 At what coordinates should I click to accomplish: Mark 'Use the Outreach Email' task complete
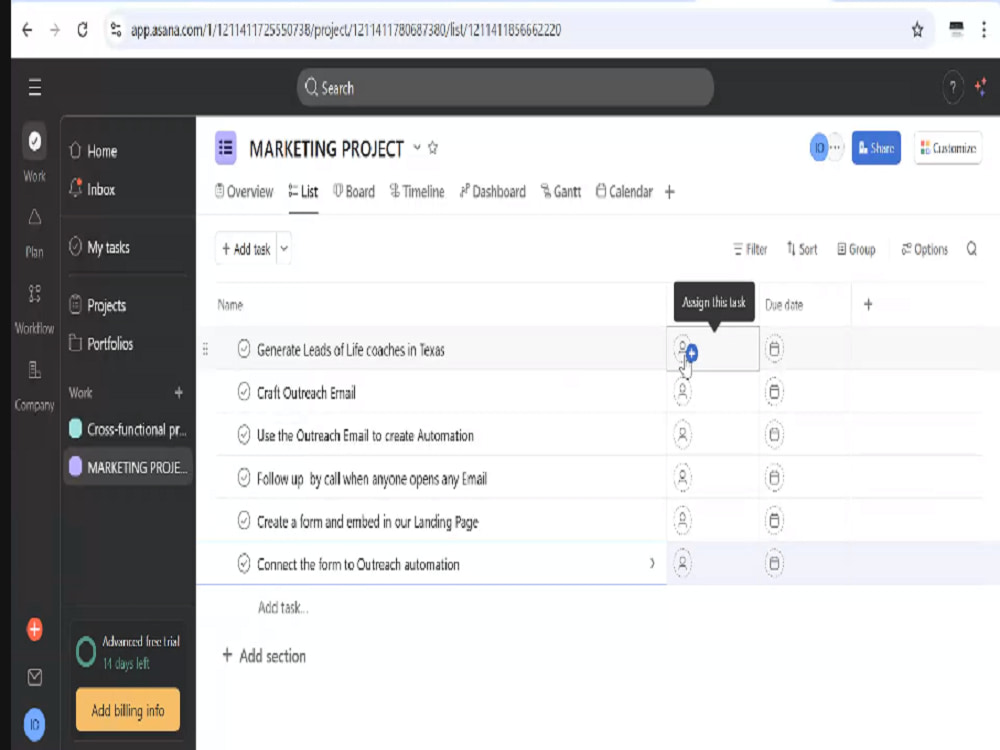tap(244, 435)
